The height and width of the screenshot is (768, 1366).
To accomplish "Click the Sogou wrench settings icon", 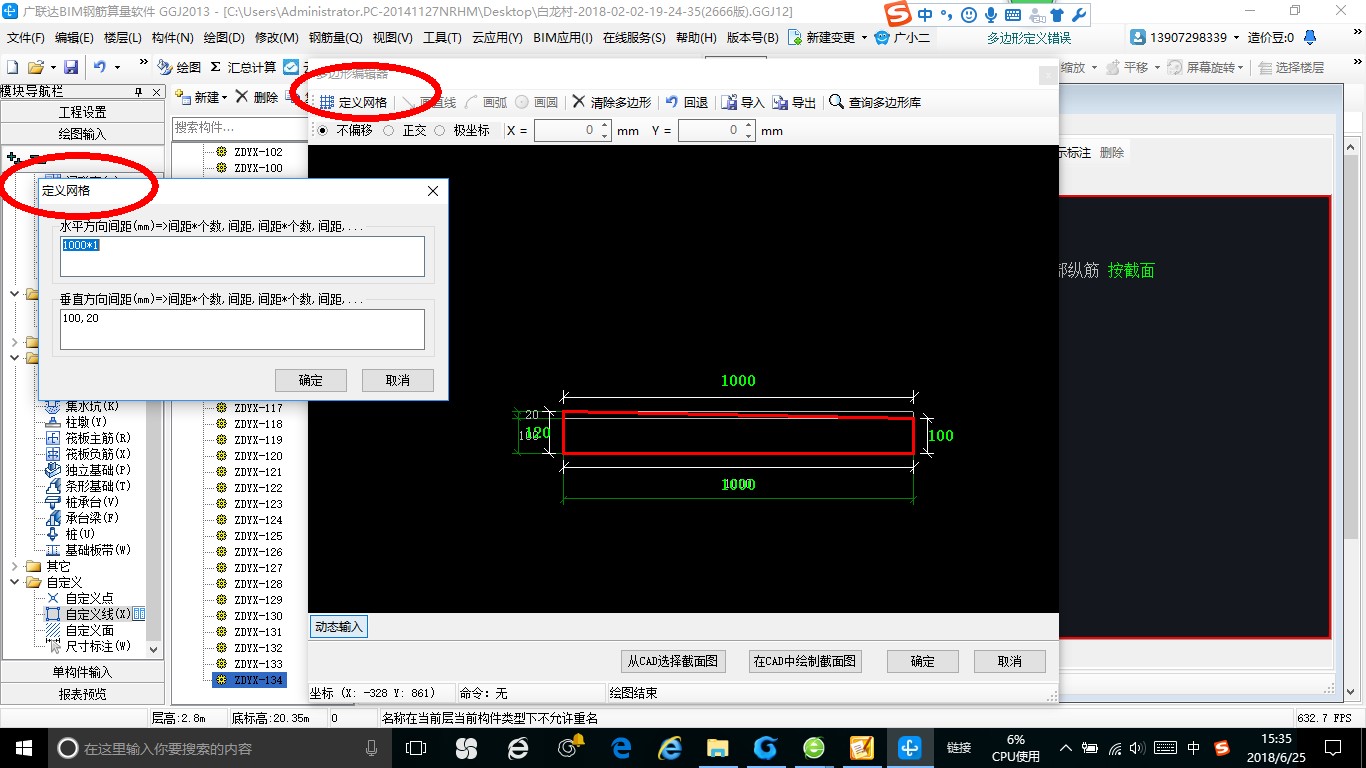I will point(1078,15).
